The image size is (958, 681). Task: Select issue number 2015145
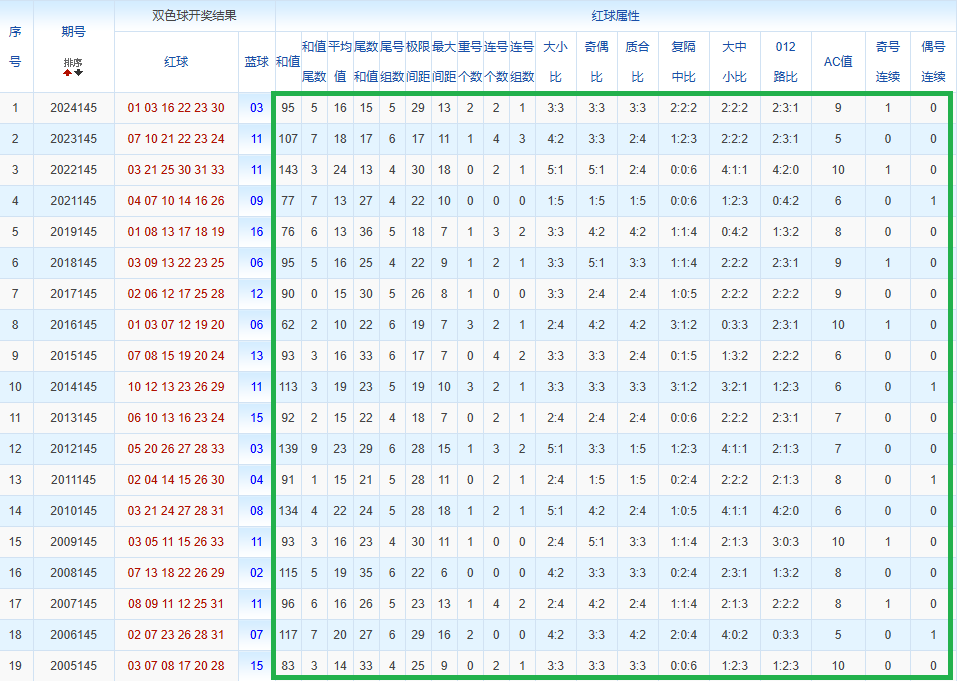pos(73,356)
